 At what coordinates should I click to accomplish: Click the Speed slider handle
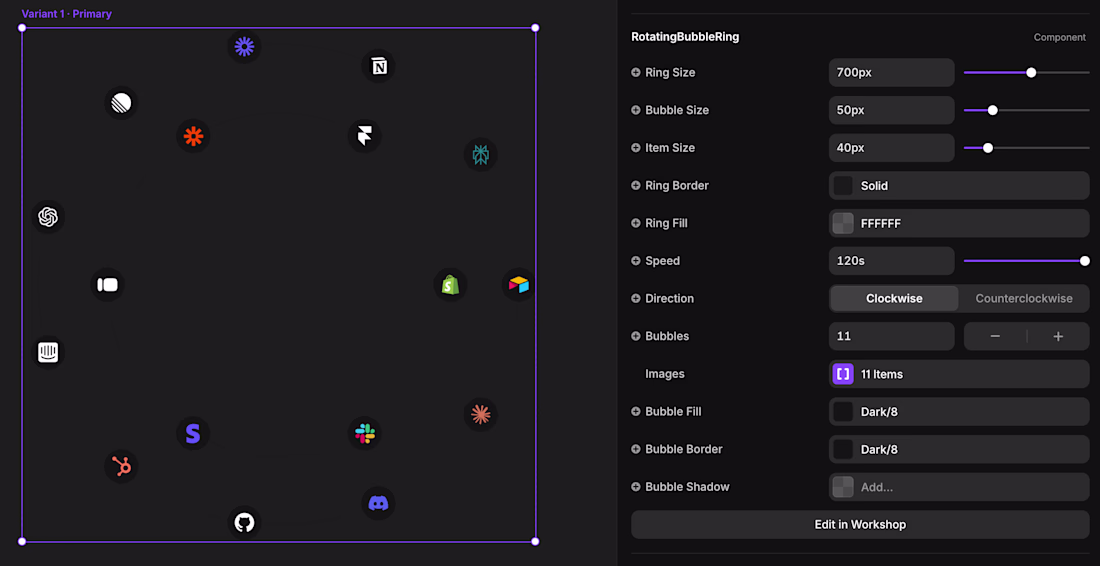coord(1085,261)
